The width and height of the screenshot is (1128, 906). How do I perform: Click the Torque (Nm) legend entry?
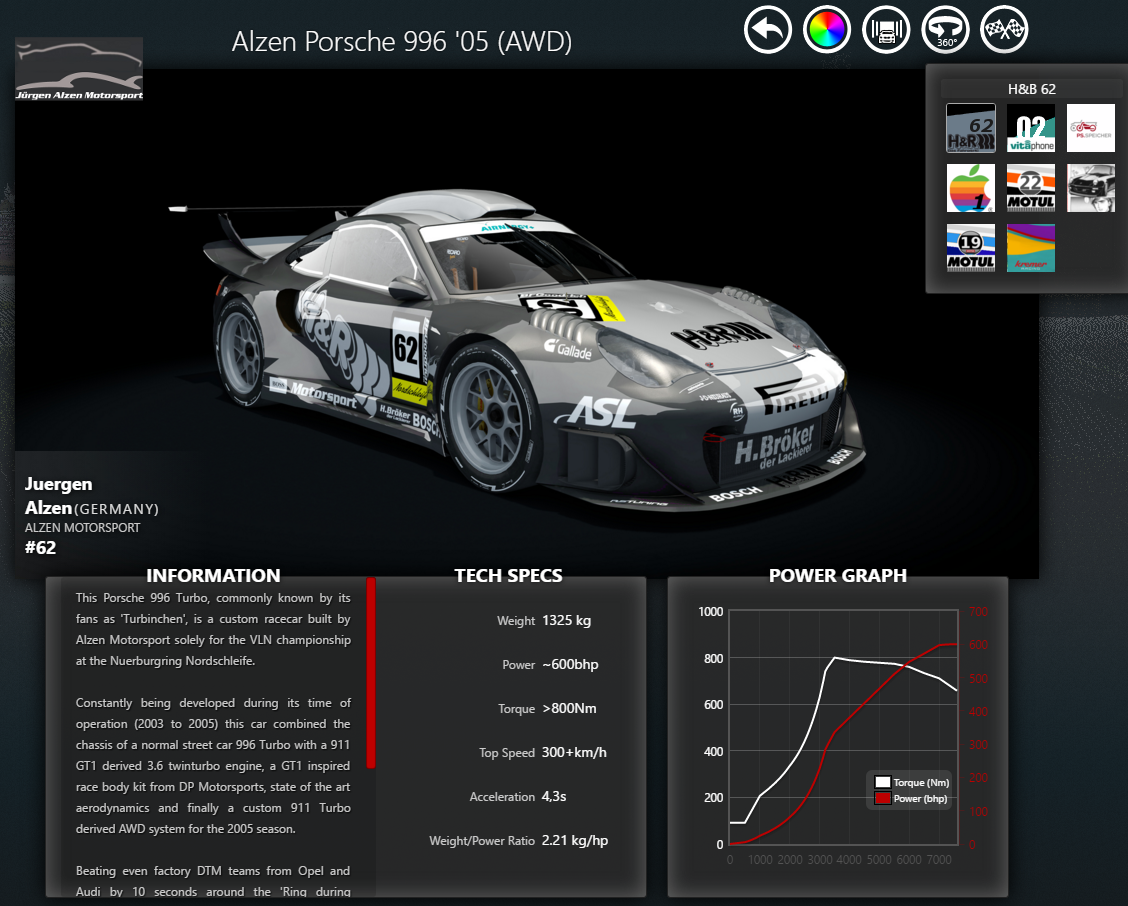[912, 782]
